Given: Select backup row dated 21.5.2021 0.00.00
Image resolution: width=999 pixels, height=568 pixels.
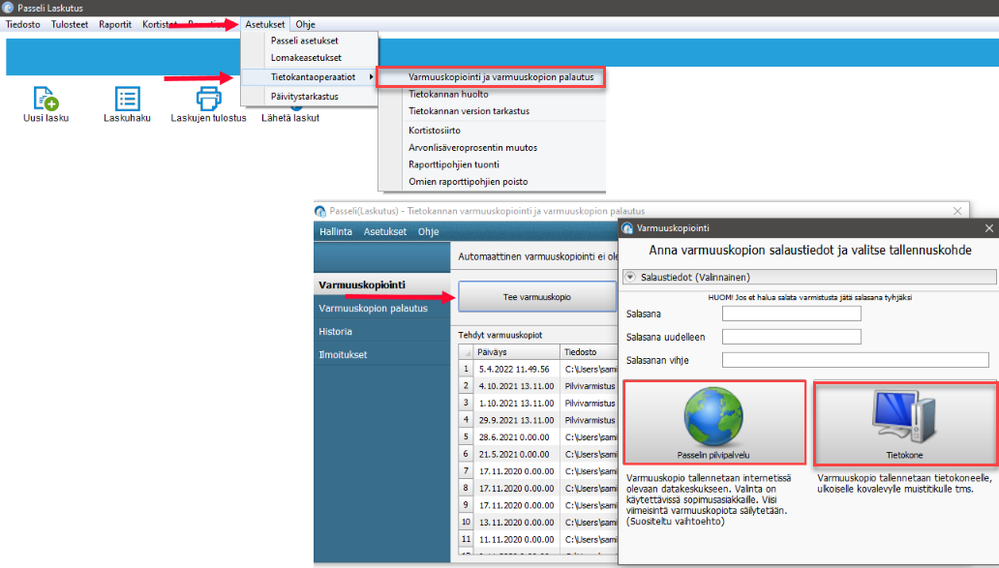Looking at the screenshot, I should [x=538, y=455].
